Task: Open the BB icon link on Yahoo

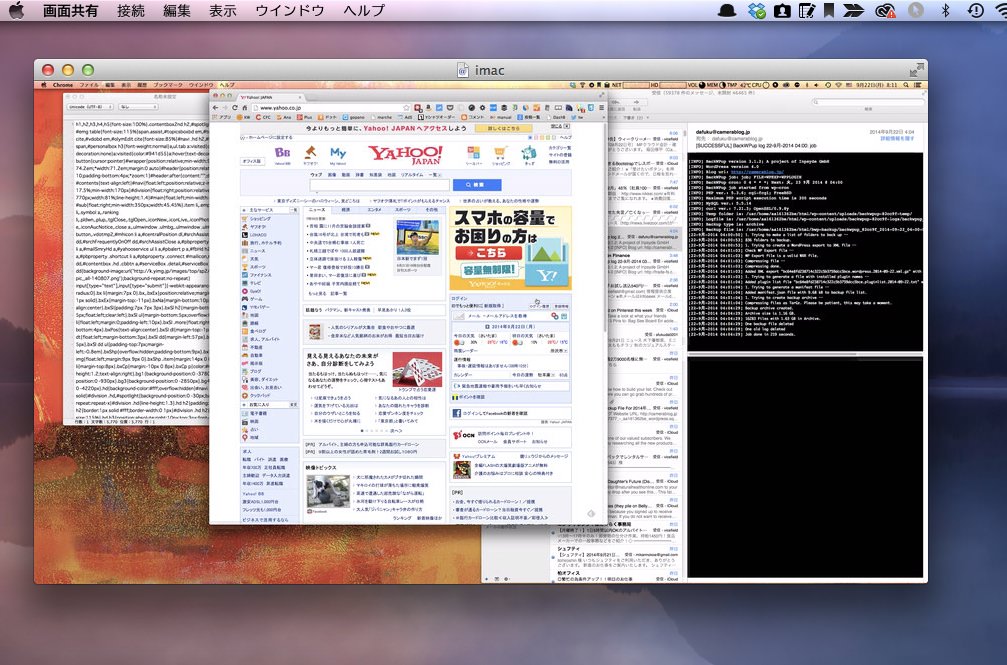Action: (283, 154)
